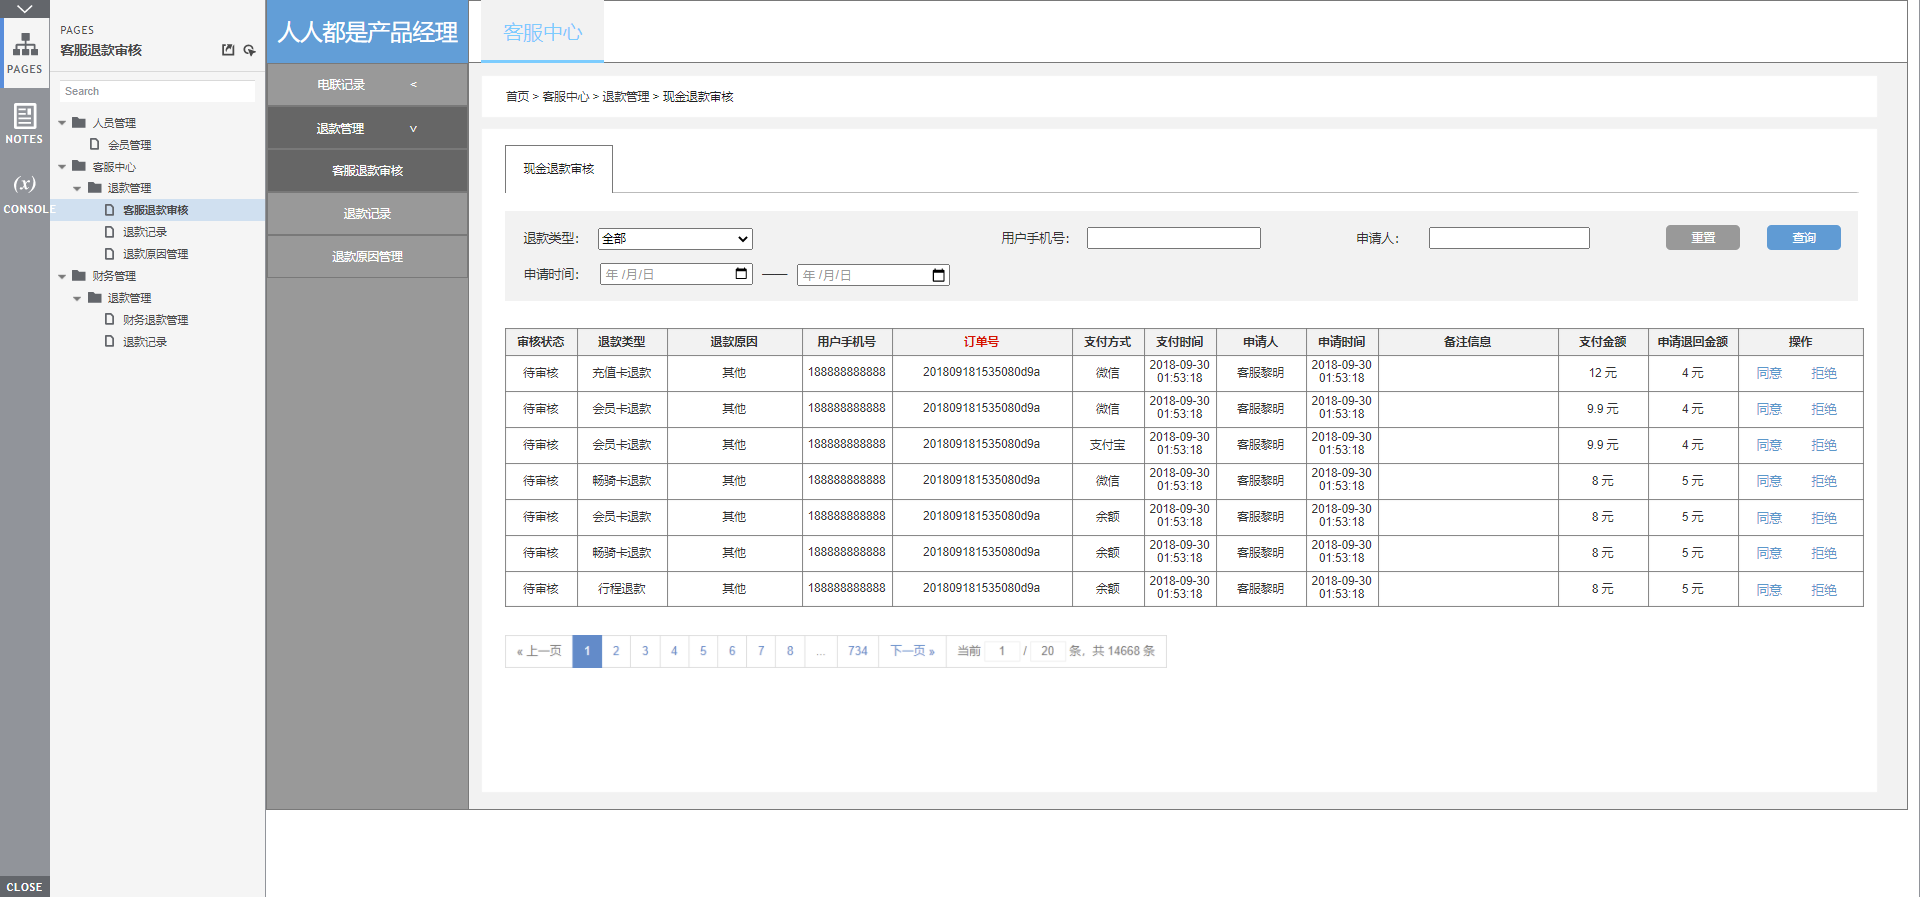Select the 退款原因管理 page in tree
Screen dimensions: 1920x897
click(x=155, y=254)
